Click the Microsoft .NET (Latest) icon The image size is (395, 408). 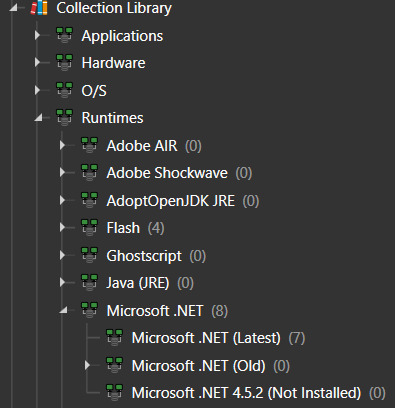[114, 337]
